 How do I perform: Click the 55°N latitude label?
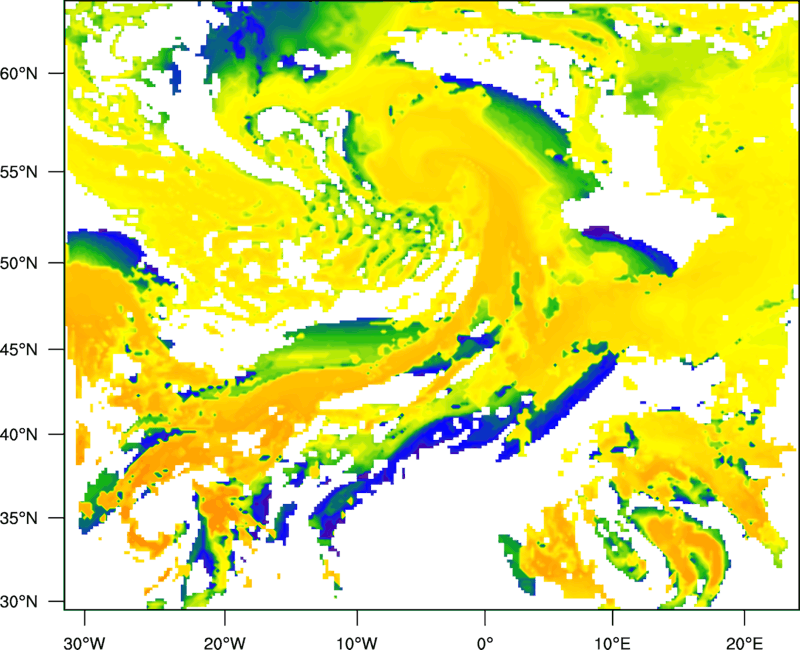point(19,172)
